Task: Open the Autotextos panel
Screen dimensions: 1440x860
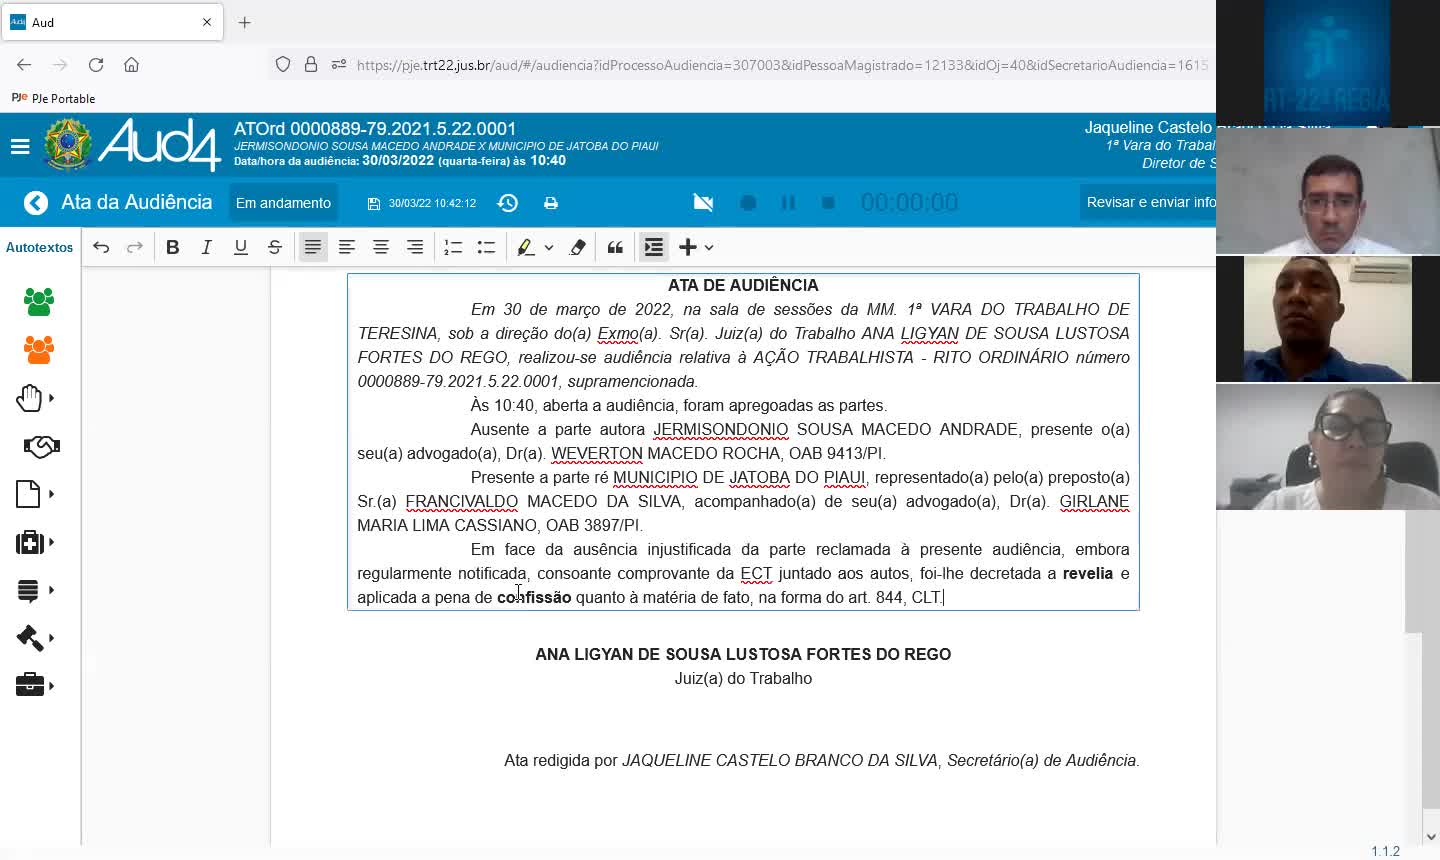Action: (40, 247)
